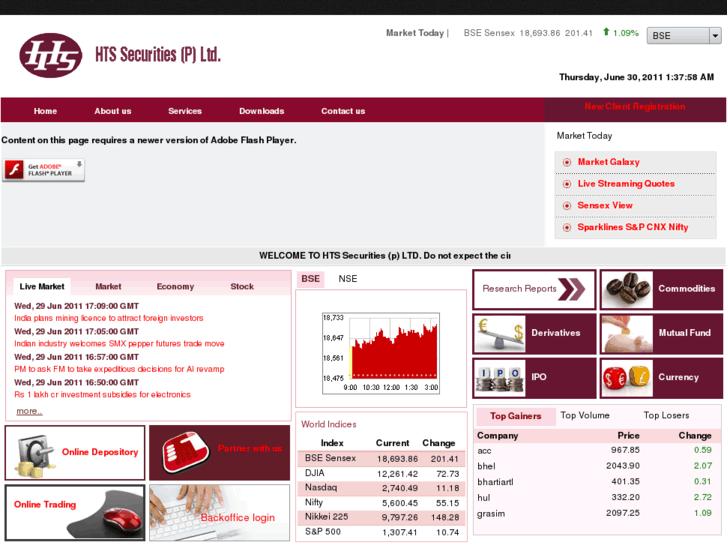
Task: Click the Online Trading text link
Action: point(45,505)
